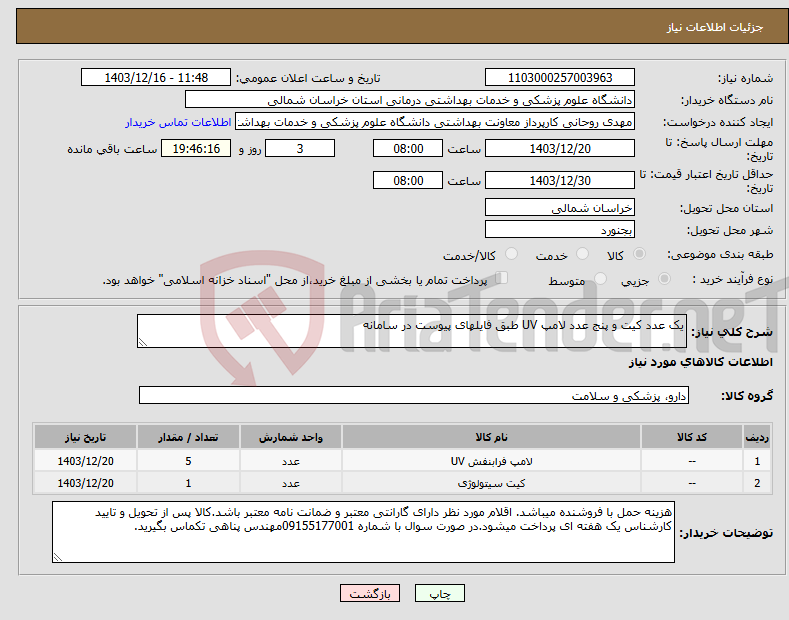Click row number 2 in the items table
The width and height of the screenshot is (789, 620).
click(x=757, y=483)
